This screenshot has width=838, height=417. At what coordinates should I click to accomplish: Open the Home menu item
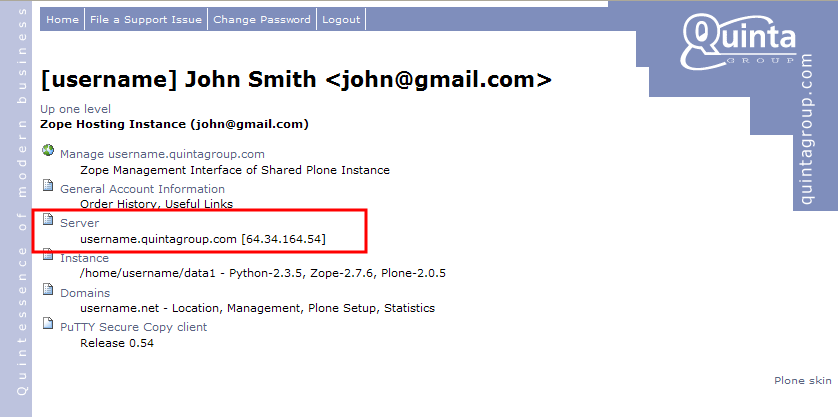(62, 20)
